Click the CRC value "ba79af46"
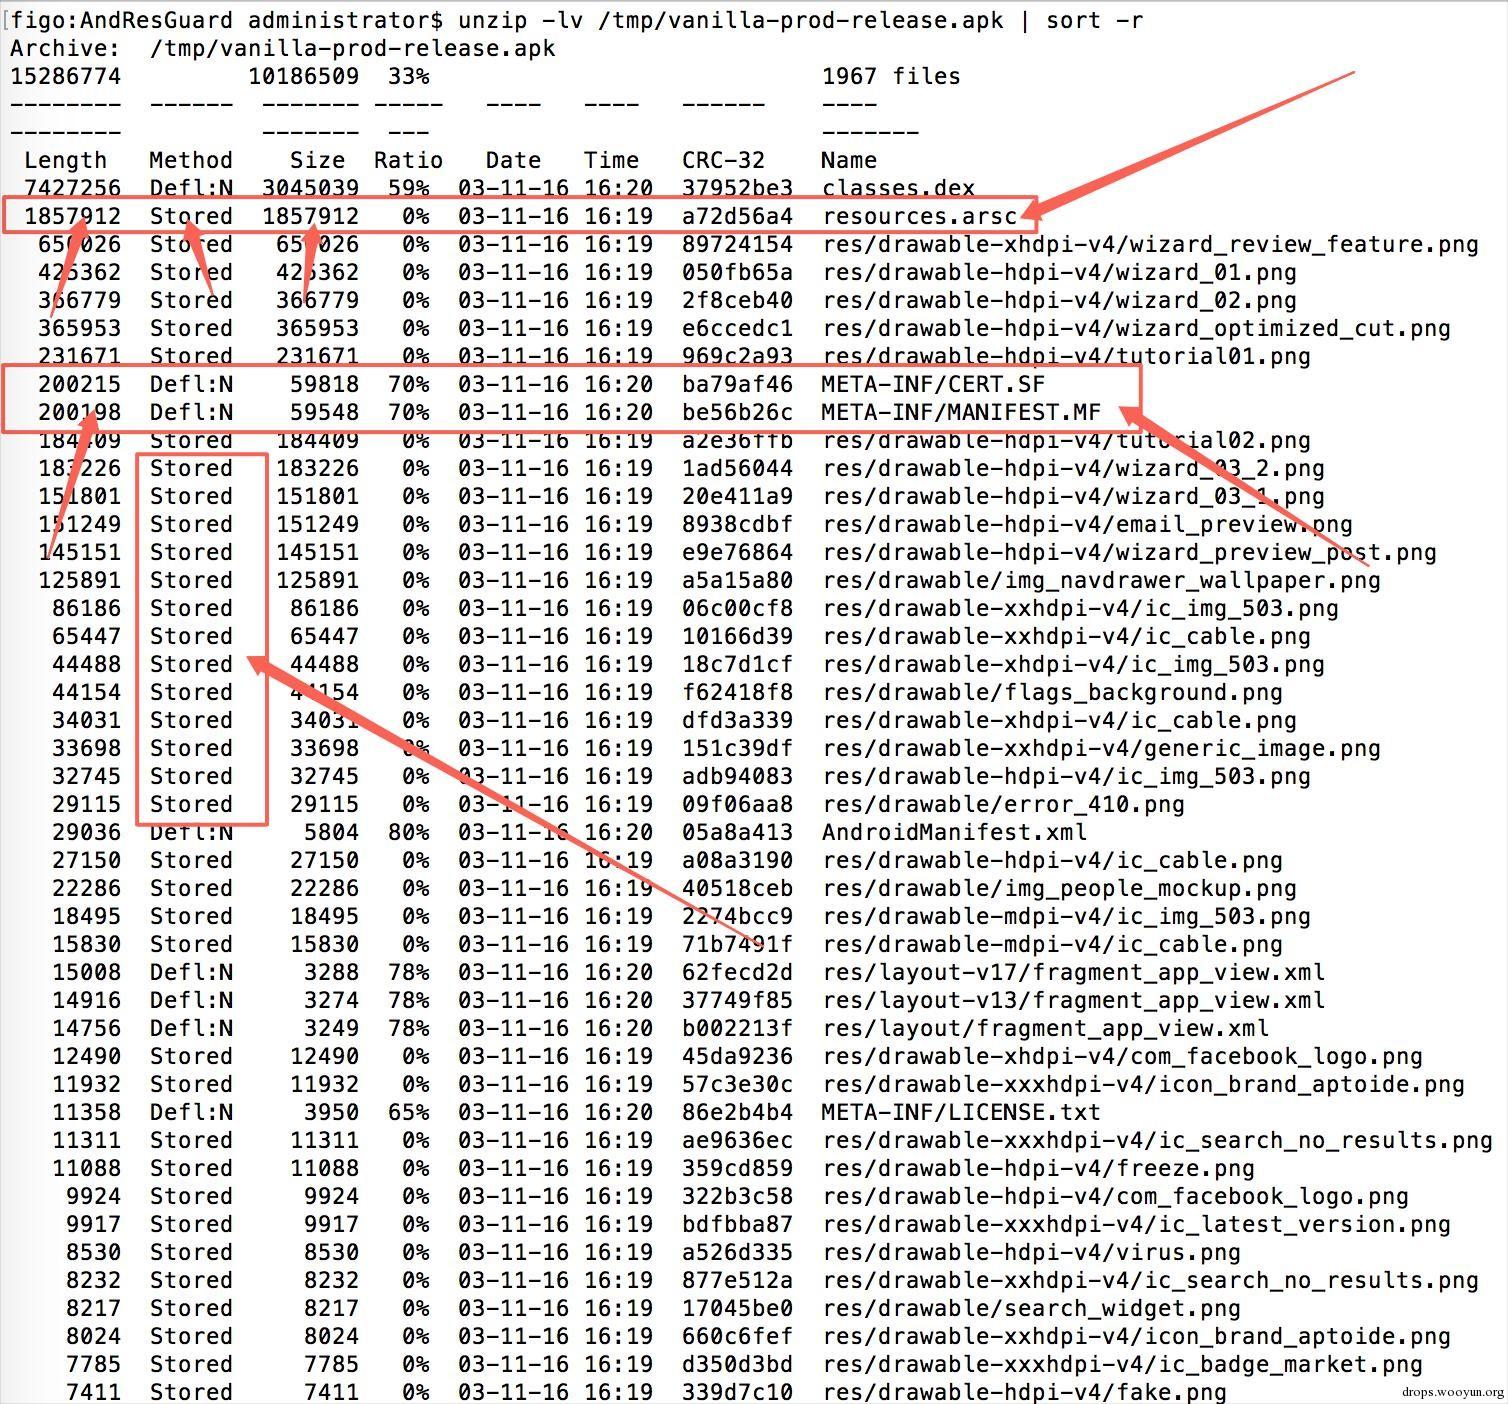The image size is (1508, 1404). (737, 384)
